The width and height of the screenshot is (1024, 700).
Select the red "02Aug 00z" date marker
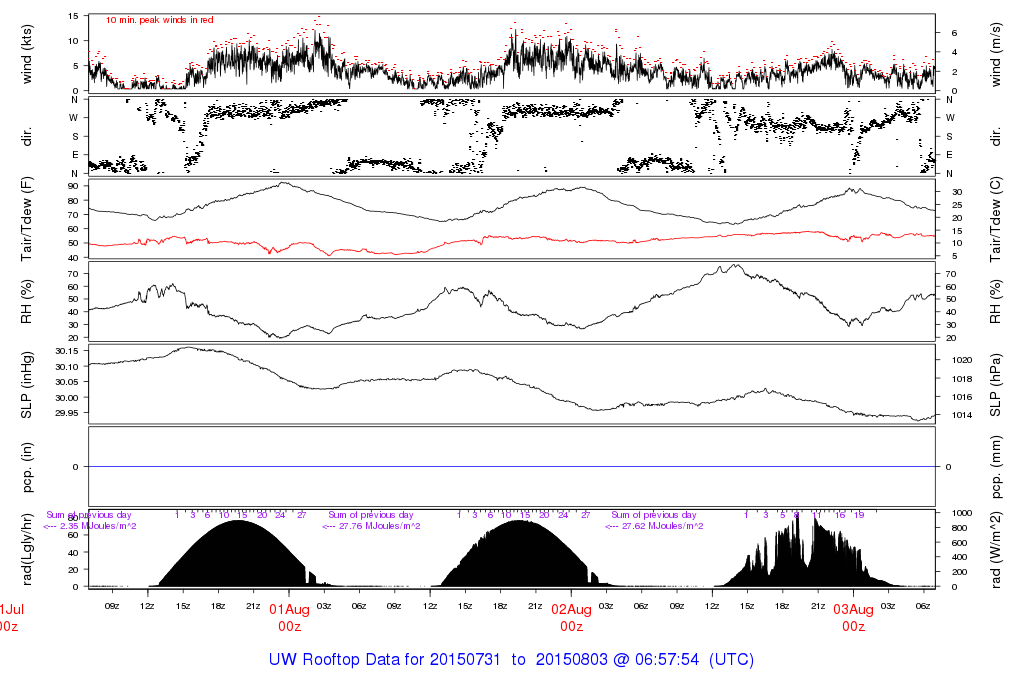571,618
